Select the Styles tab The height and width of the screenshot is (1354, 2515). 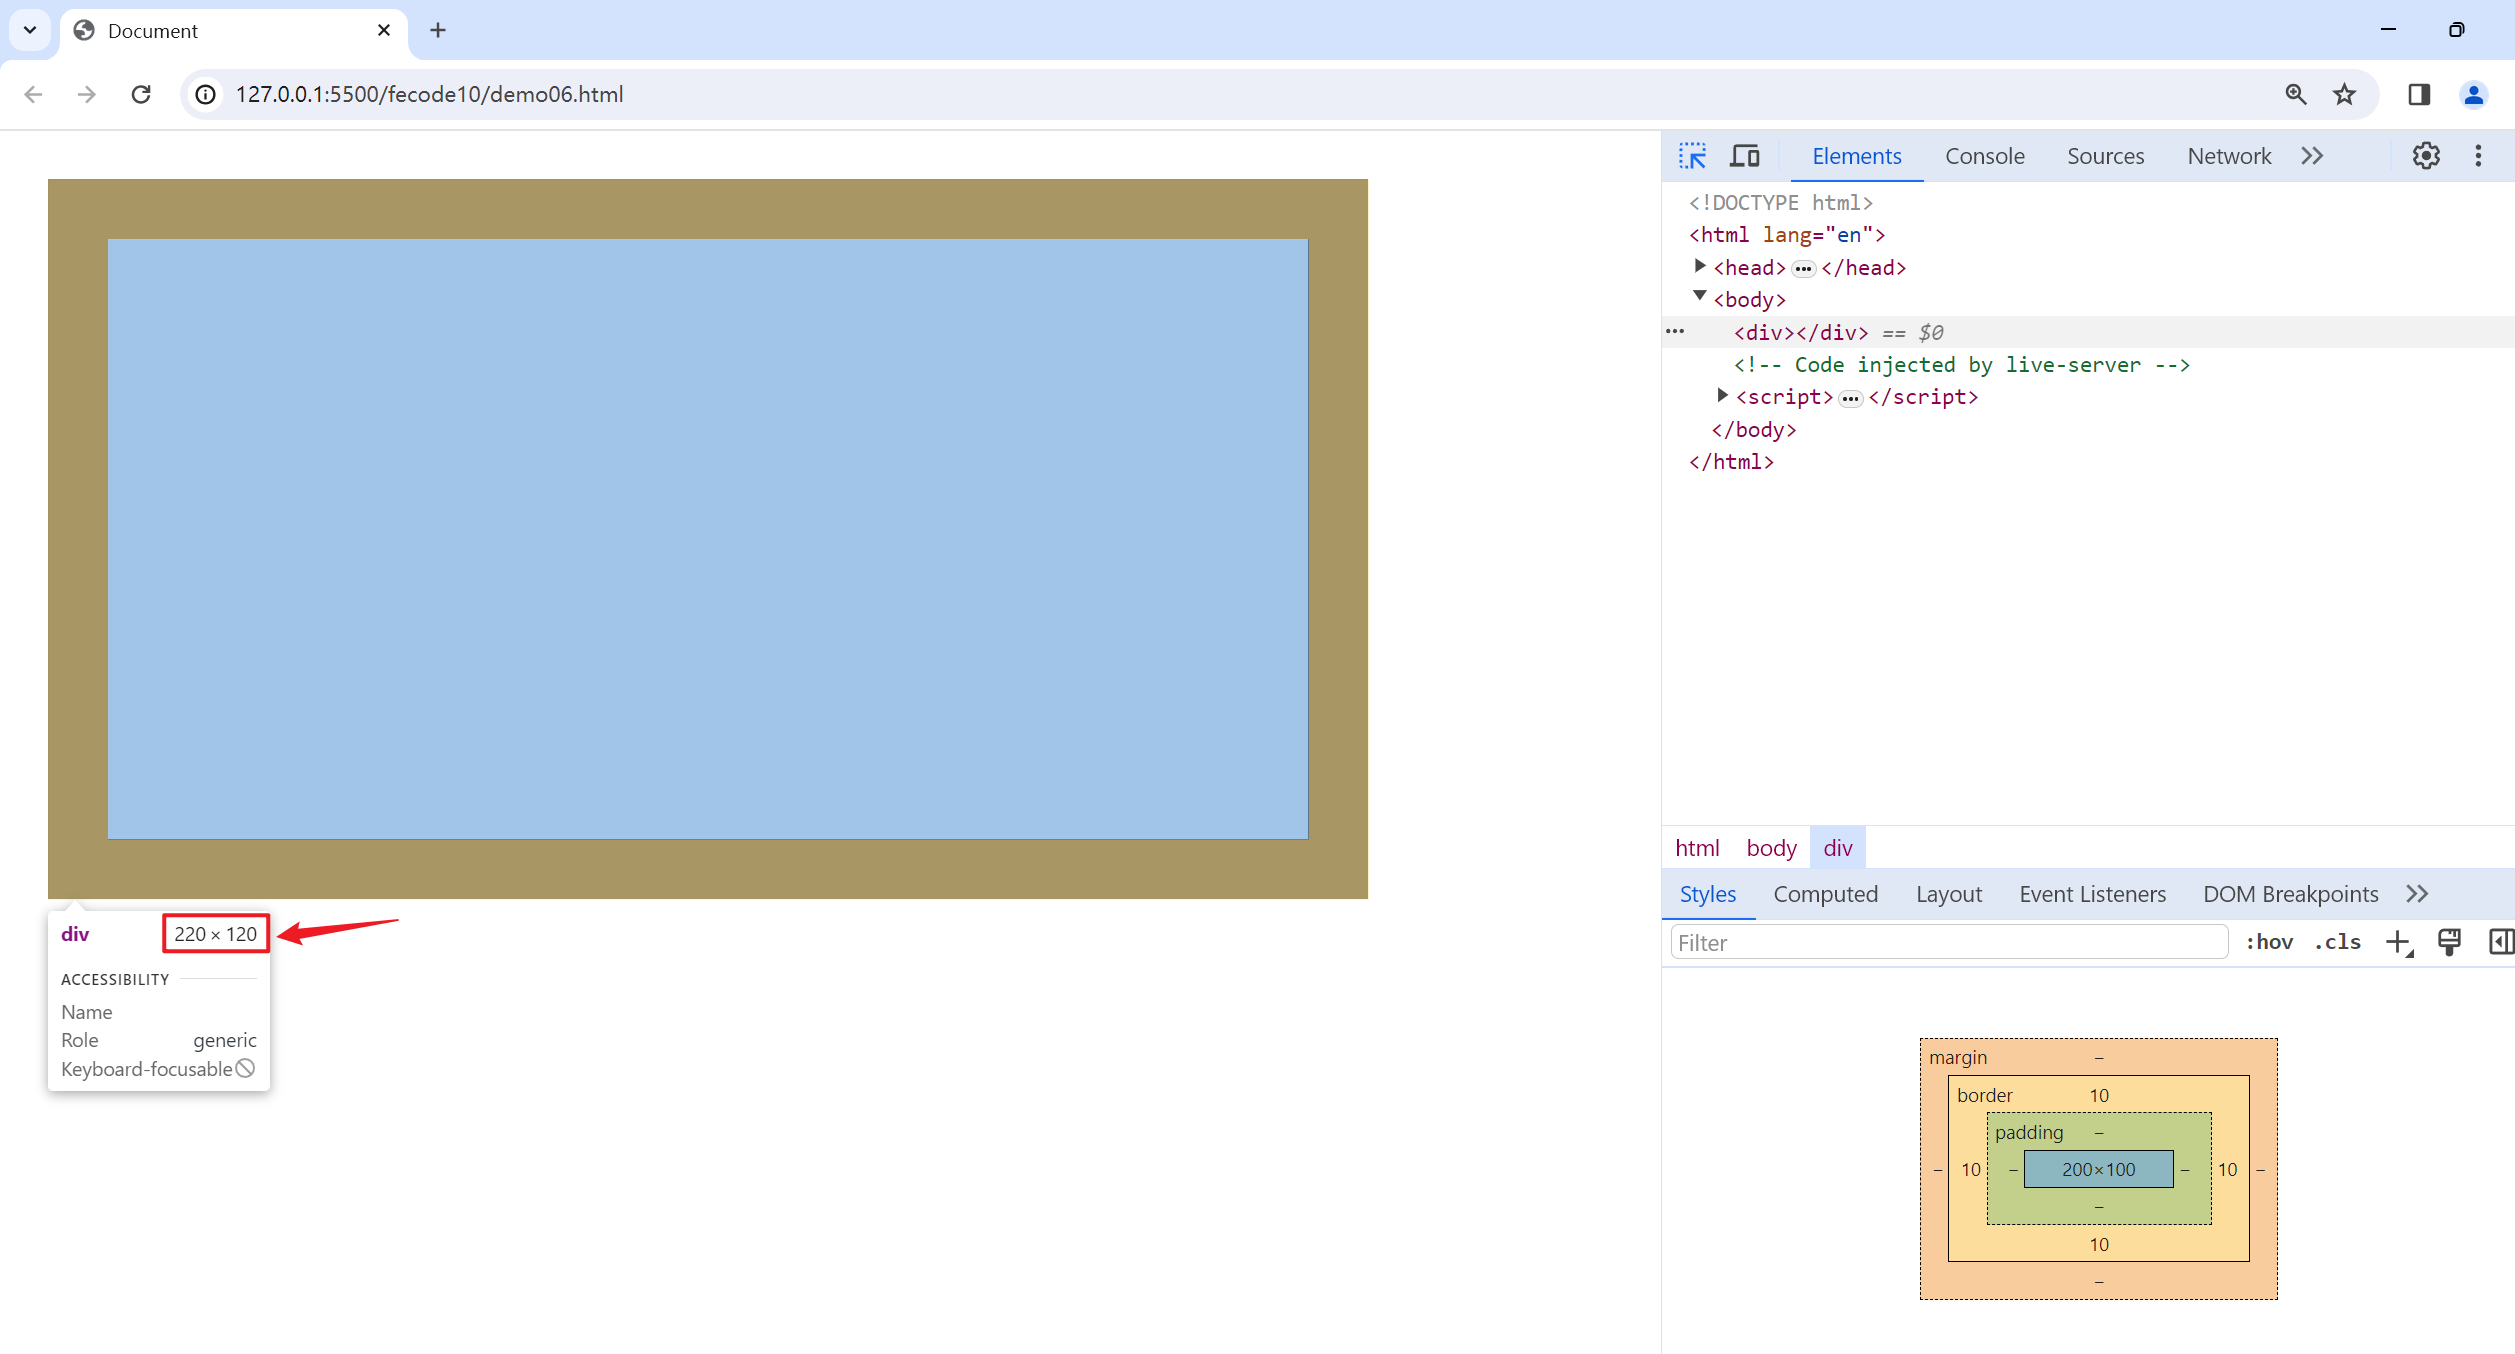pyautogui.click(x=1707, y=894)
